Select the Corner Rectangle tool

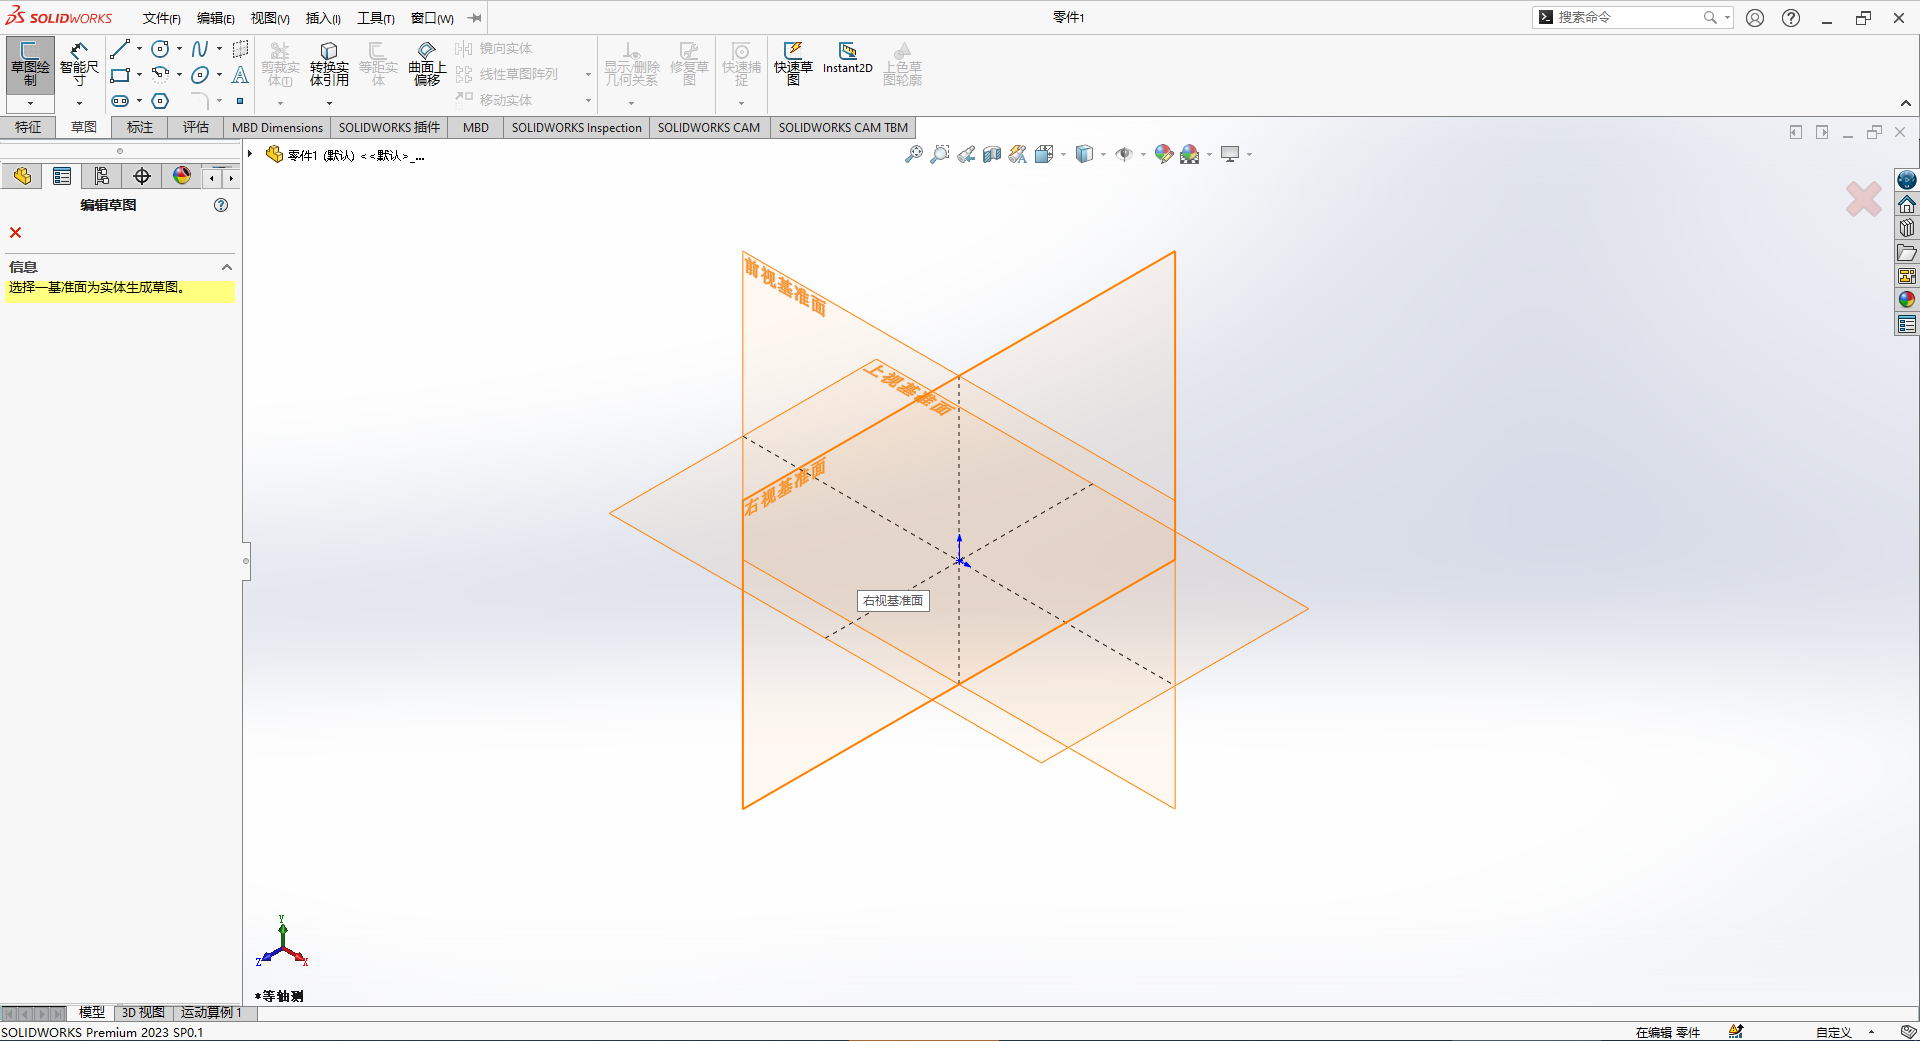(120, 74)
